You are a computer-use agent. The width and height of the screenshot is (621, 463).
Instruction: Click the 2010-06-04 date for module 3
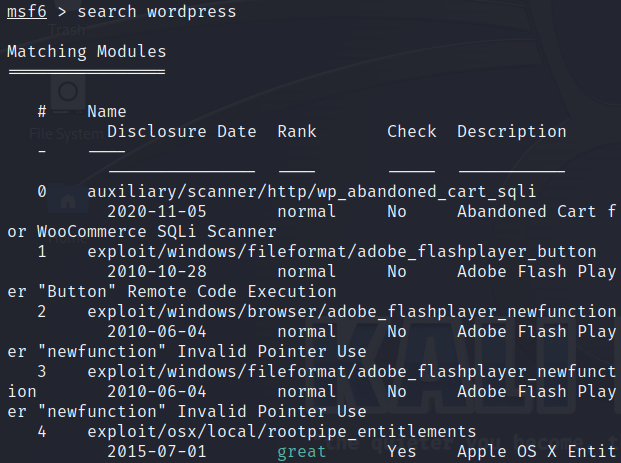pos(157,392)
